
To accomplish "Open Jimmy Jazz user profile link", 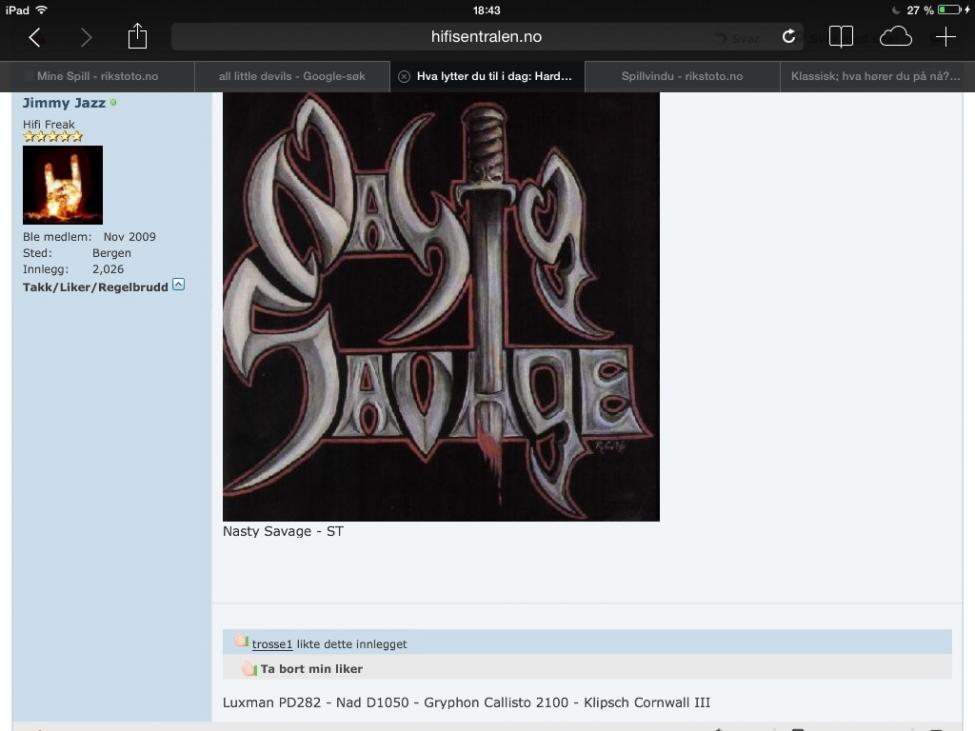I will coord(64,103).
